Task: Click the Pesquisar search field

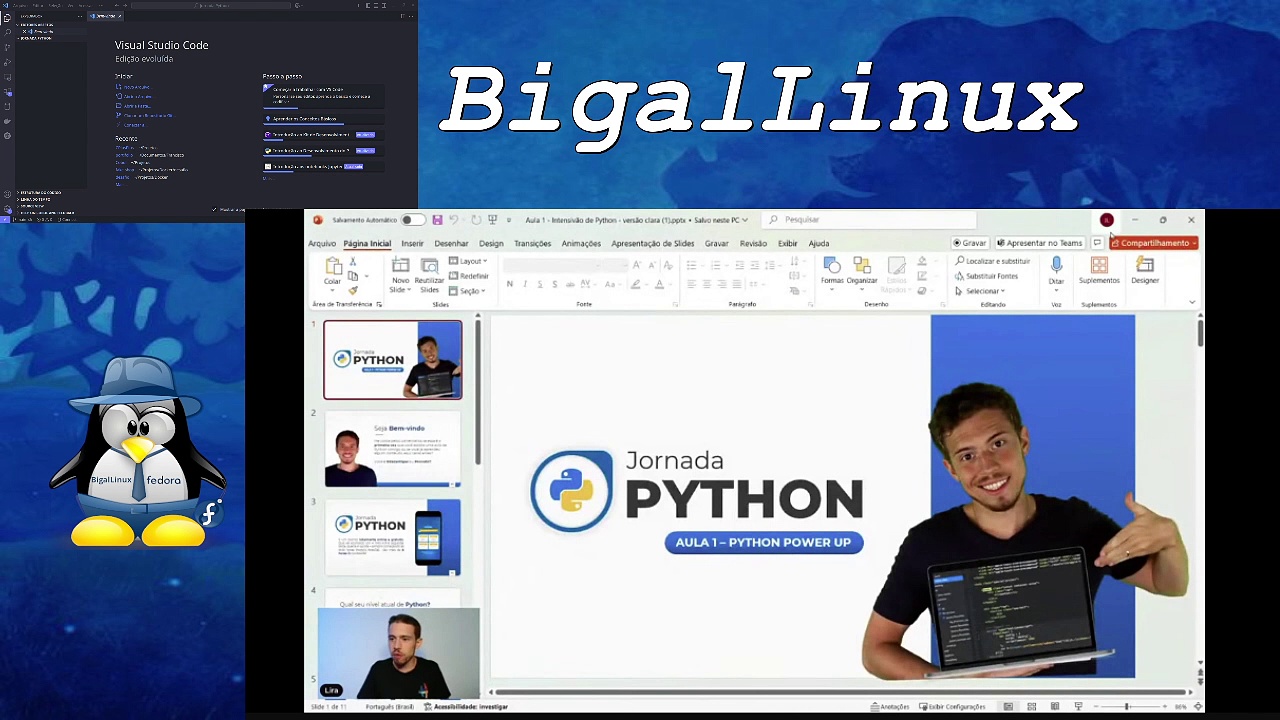Action: 868,220
